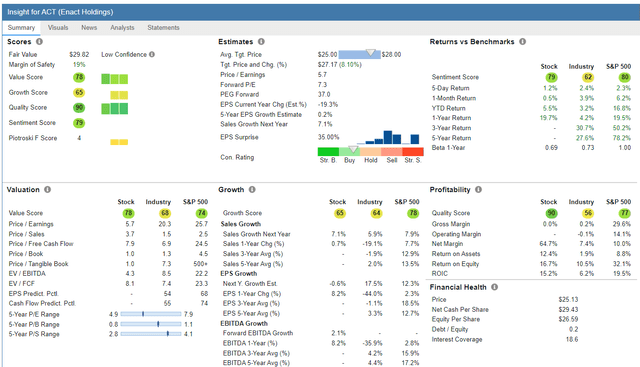This screenshot has height=367, width=640.
Task: Click info icon beside Financial Health
Action: coord(494,287)
